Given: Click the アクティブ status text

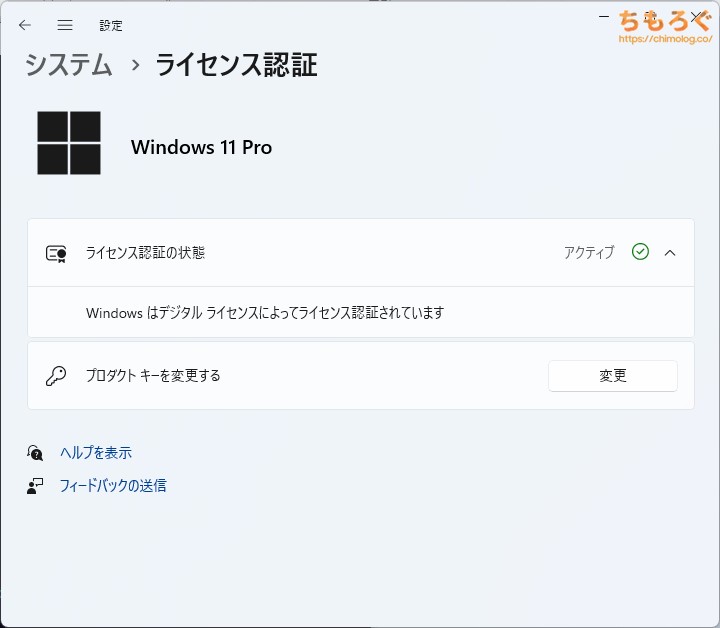Looking at the screenshot, I should point(589,252).
